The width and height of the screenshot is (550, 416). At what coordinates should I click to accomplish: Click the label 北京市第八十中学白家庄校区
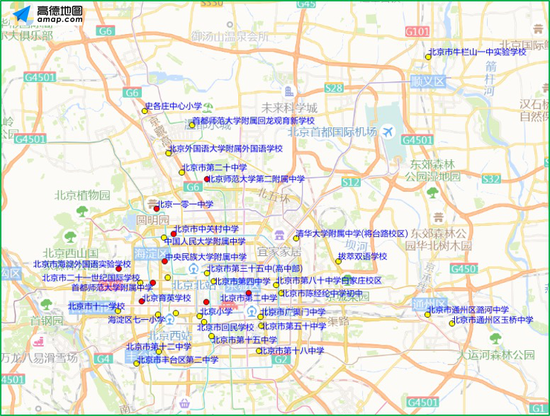[x=329, y=281]
